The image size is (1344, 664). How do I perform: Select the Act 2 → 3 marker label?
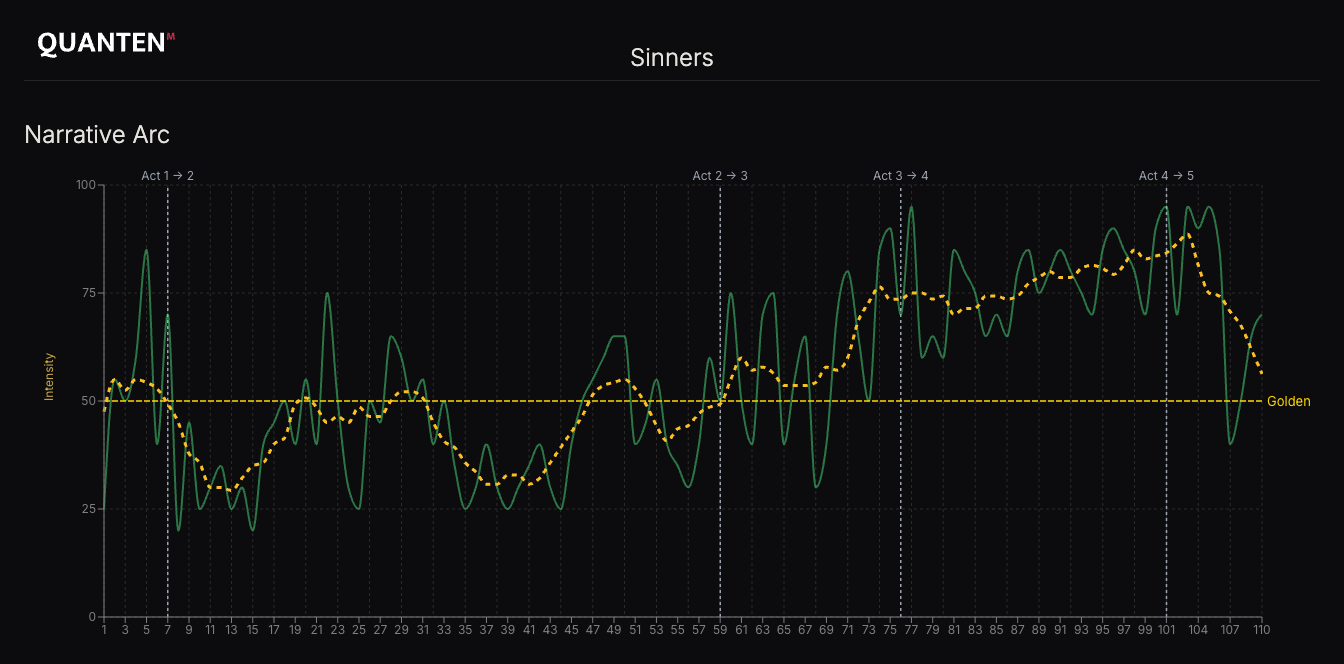pyautogui.click(x=720, y=176)
